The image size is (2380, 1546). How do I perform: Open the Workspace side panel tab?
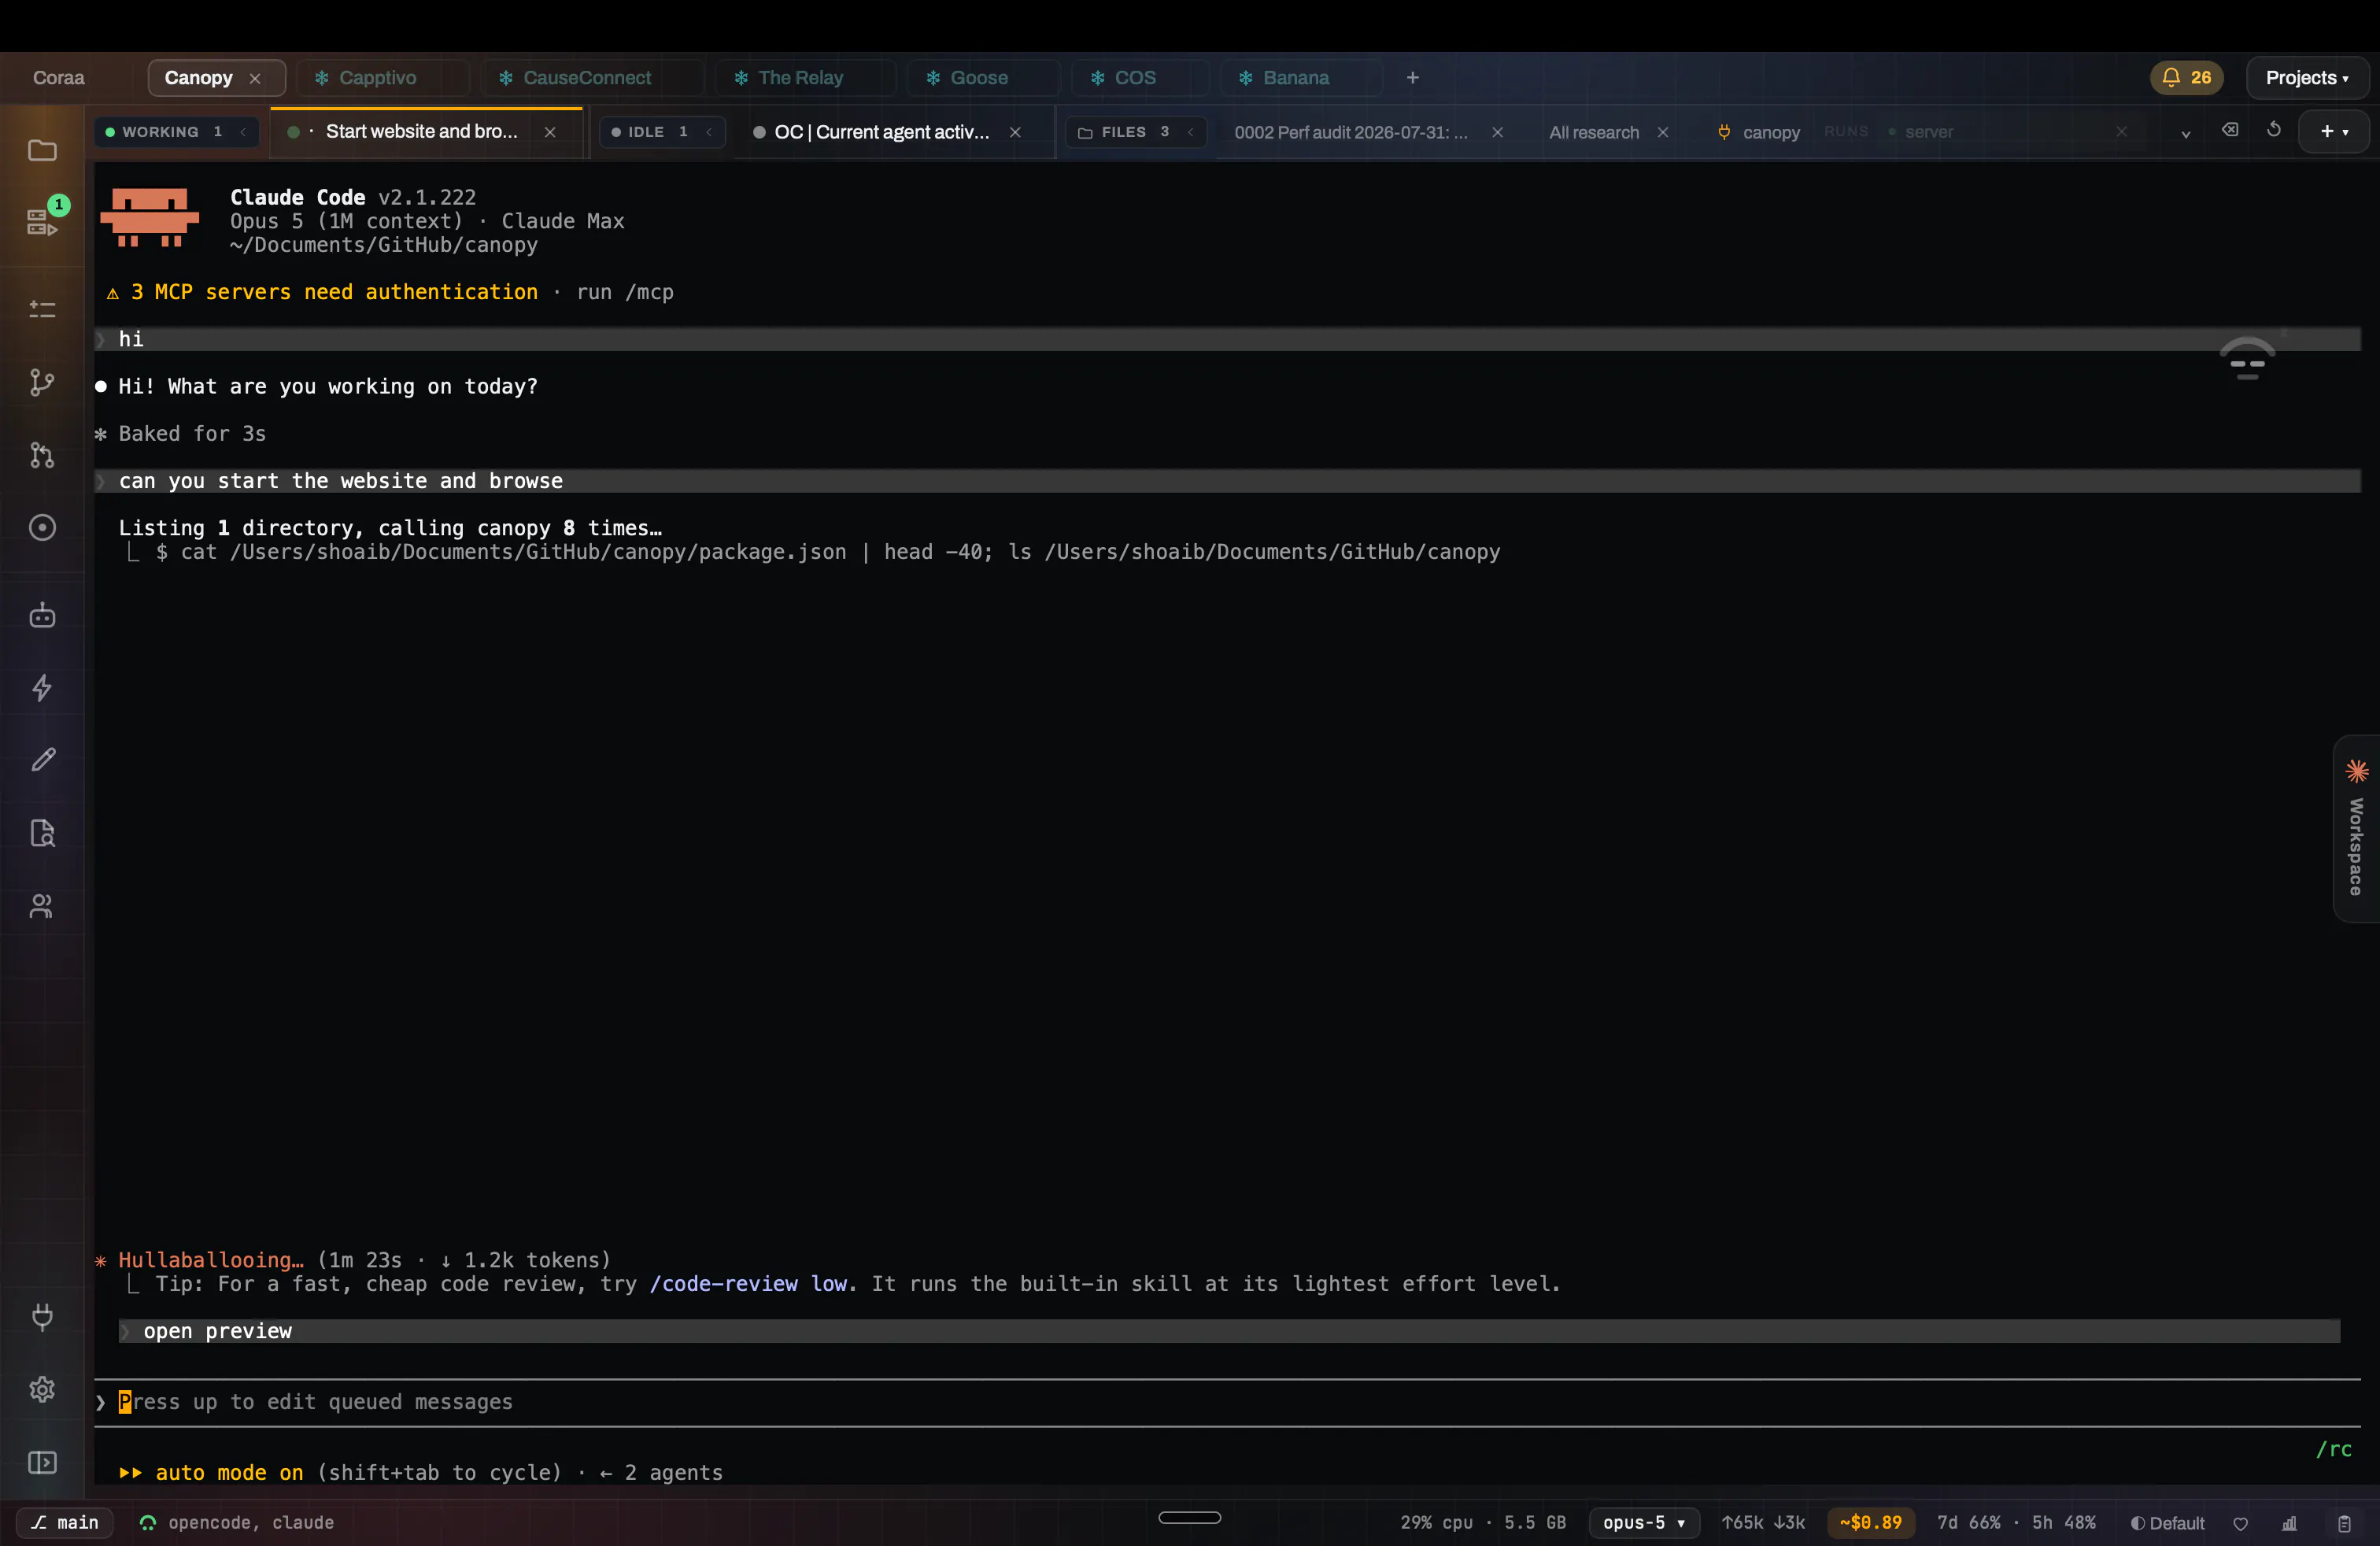(2357, 829)
